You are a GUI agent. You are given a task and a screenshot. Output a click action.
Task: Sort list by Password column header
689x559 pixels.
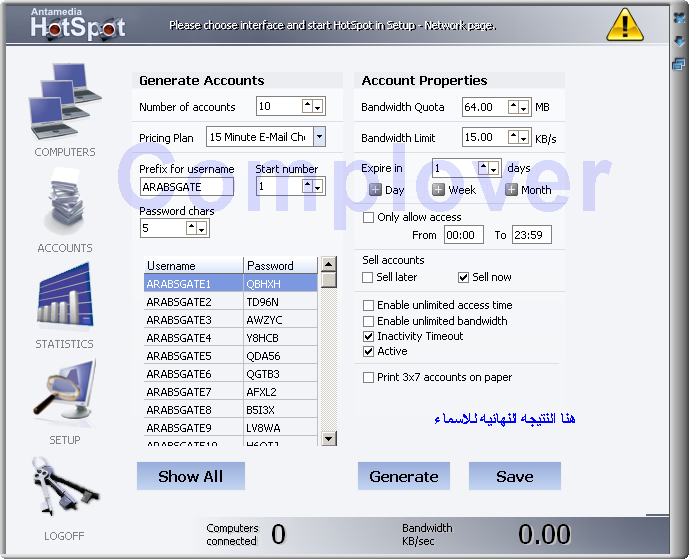(280, 266)
